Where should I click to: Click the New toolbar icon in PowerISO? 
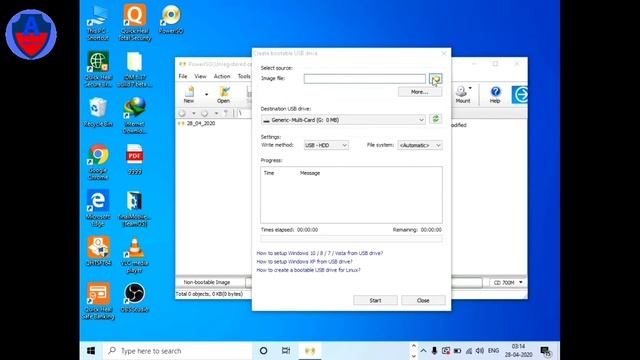coord(189,95)
